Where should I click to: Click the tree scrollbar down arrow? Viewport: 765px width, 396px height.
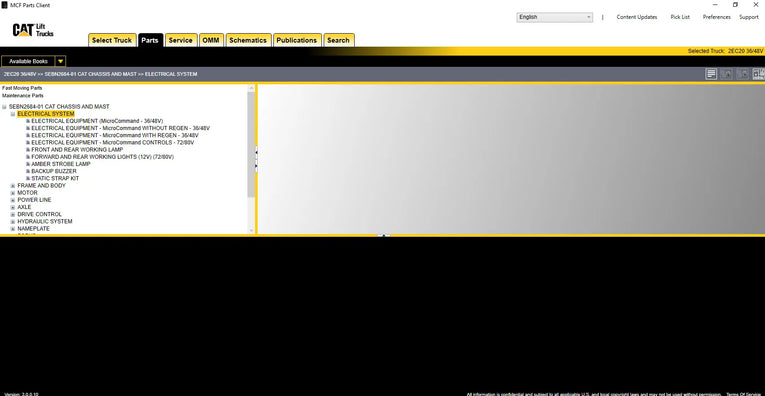click(251, 230)
